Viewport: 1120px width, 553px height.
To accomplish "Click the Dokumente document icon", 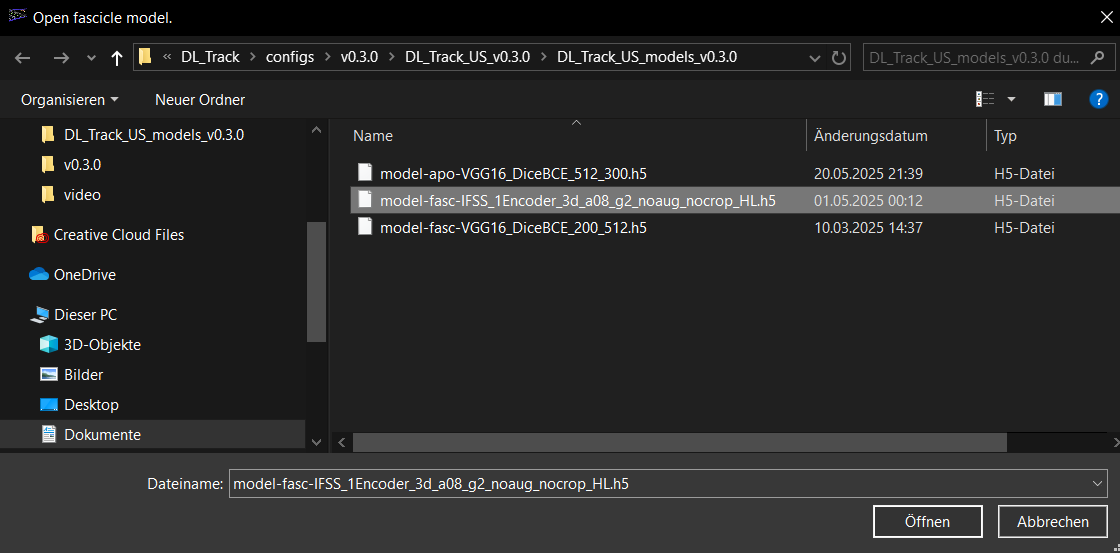I will pos(49,434).
